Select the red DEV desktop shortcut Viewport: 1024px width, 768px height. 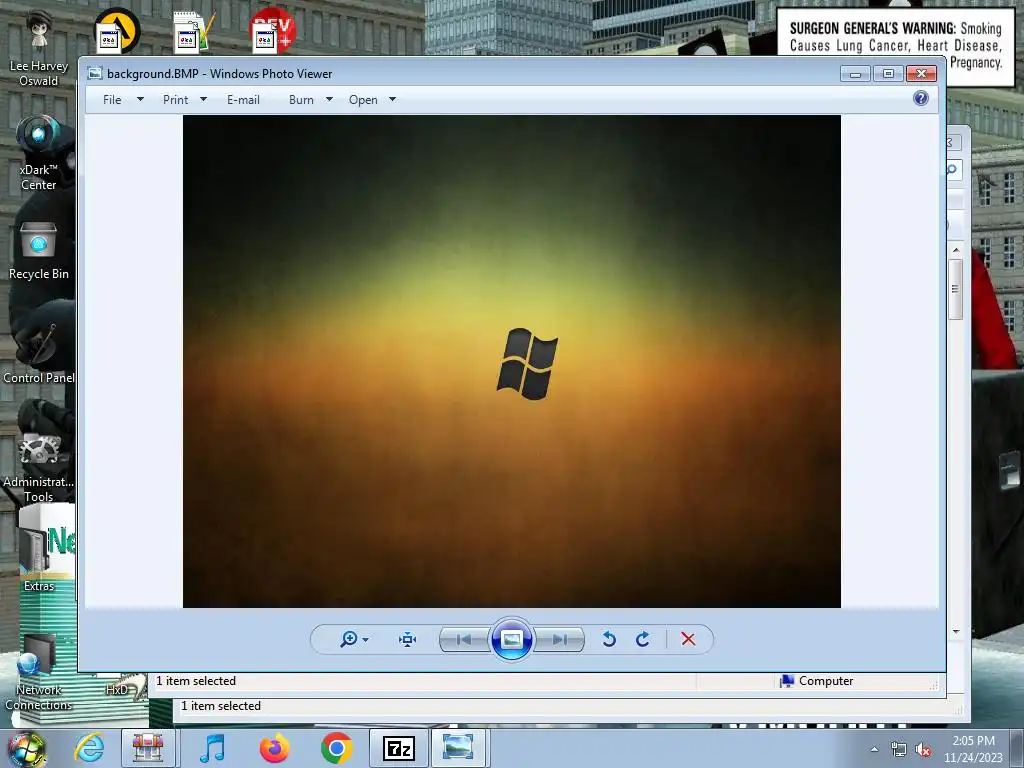click(273, 31)
